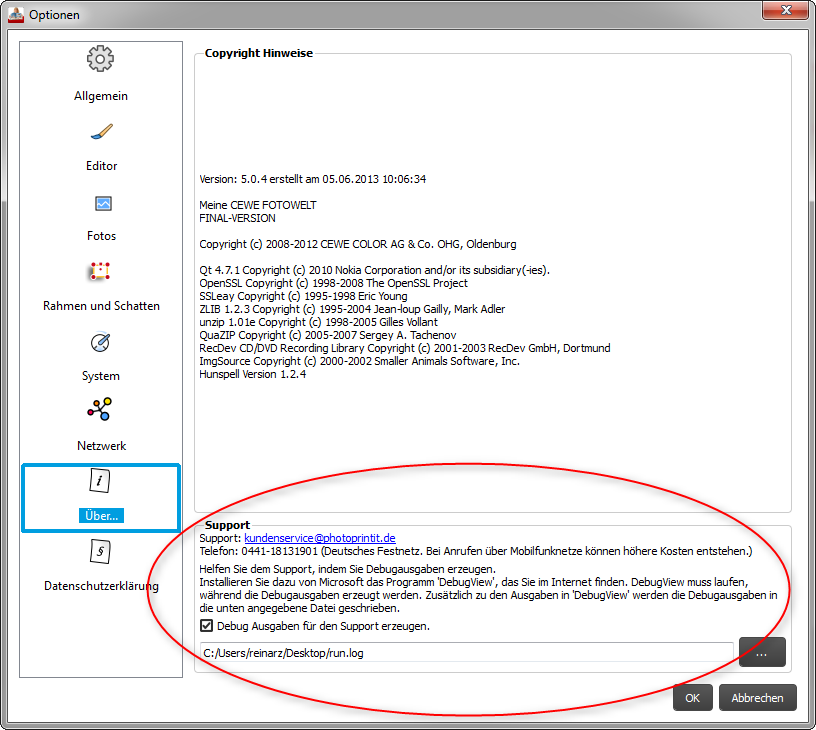Open the System gauge icon
This screenshot has height=730, width=816.
[100, 342]
